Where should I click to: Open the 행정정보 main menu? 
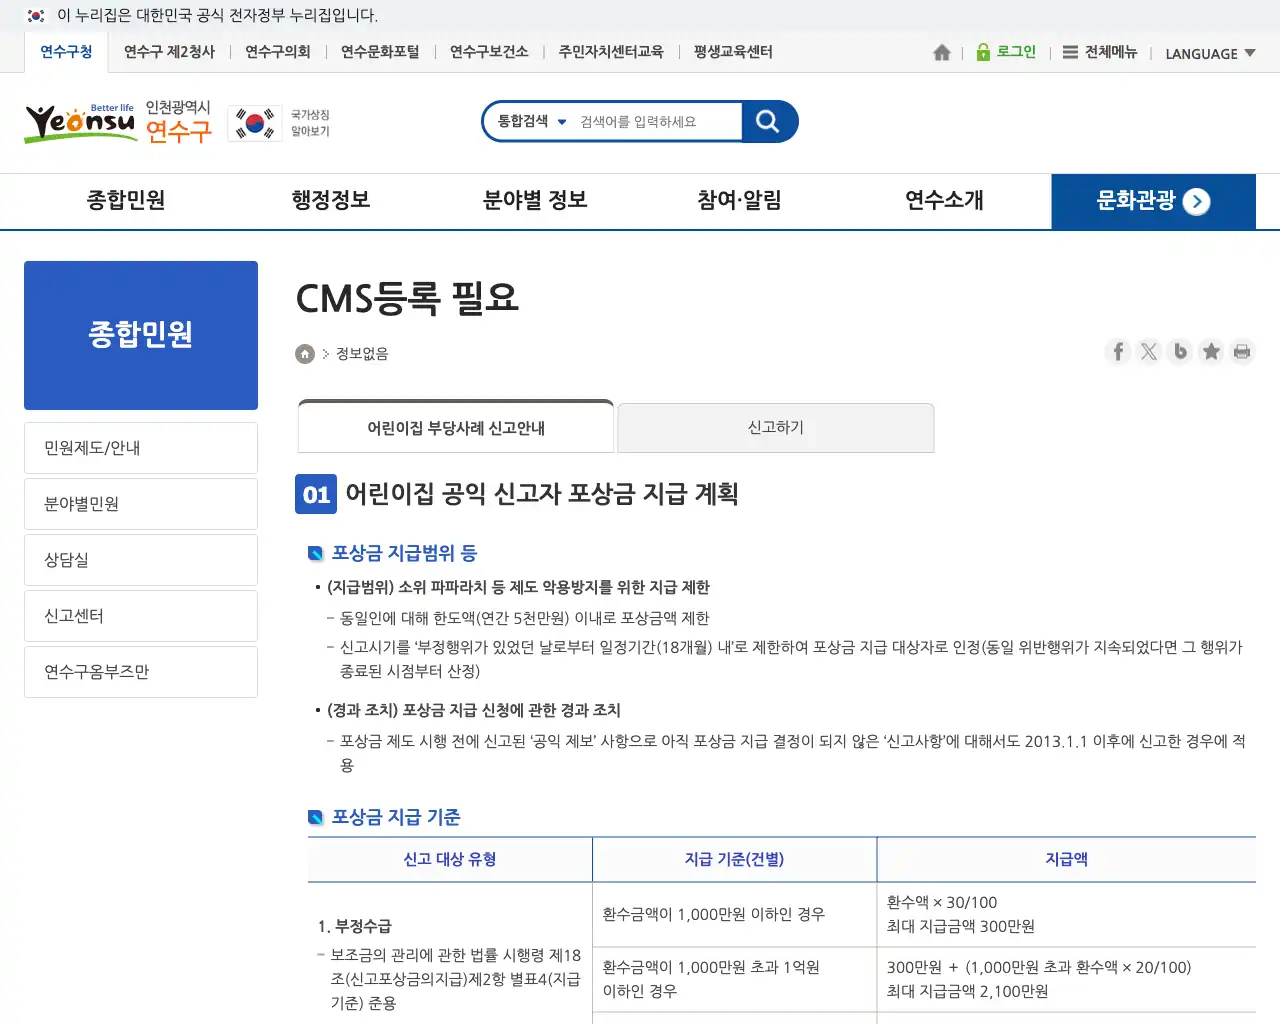tap(331, 201)
